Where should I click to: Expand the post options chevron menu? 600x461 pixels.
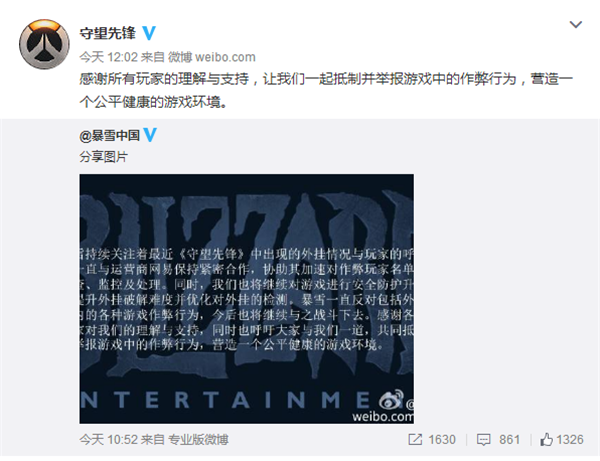tap(576, 25)
